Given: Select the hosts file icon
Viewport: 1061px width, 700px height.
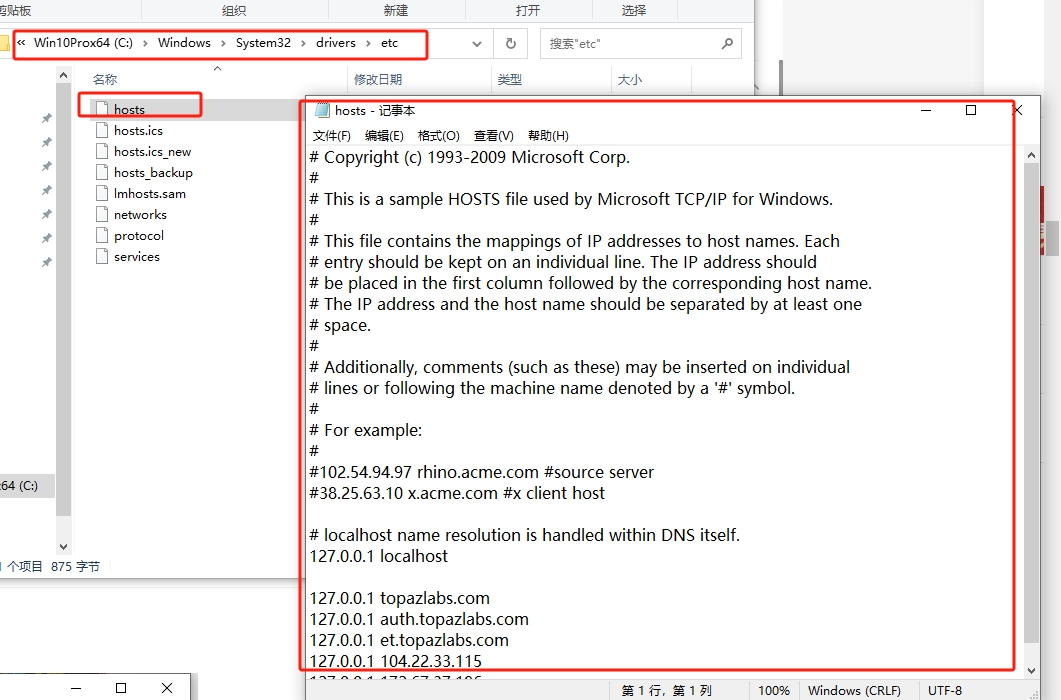Looking at the screenshot, I should [101, 109].
